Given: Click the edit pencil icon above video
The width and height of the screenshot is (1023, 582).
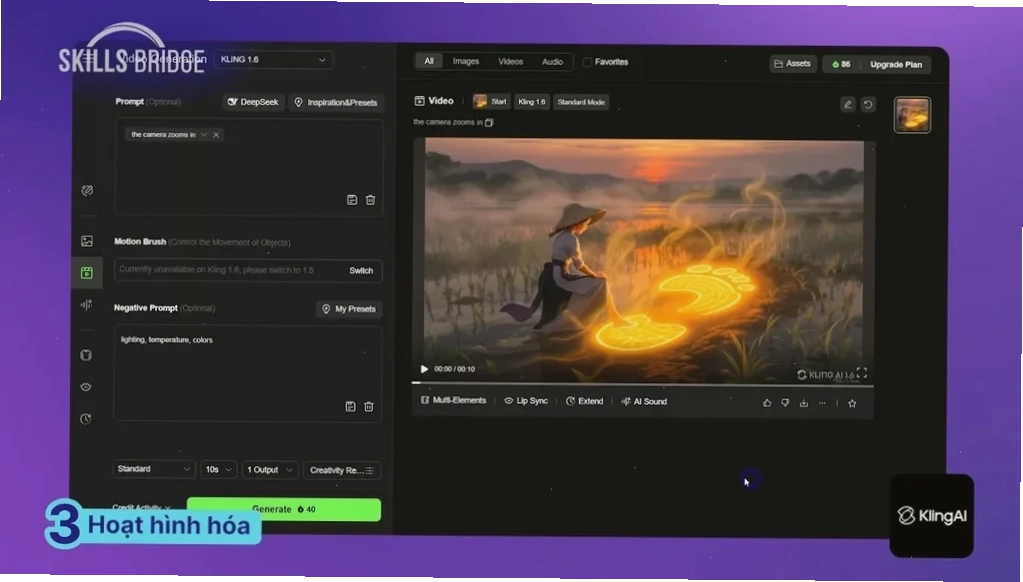Looking at the screenshot, I should [x=847, y=104].
